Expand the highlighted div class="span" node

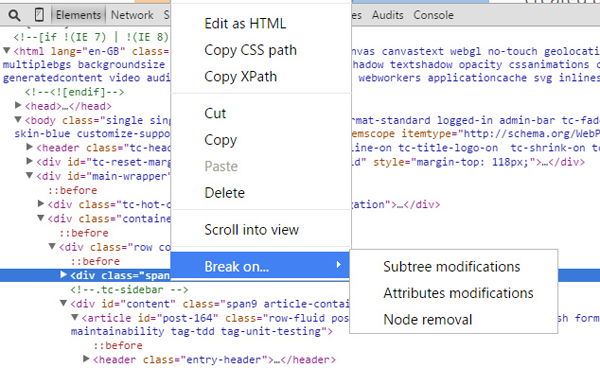click(64, 274)
